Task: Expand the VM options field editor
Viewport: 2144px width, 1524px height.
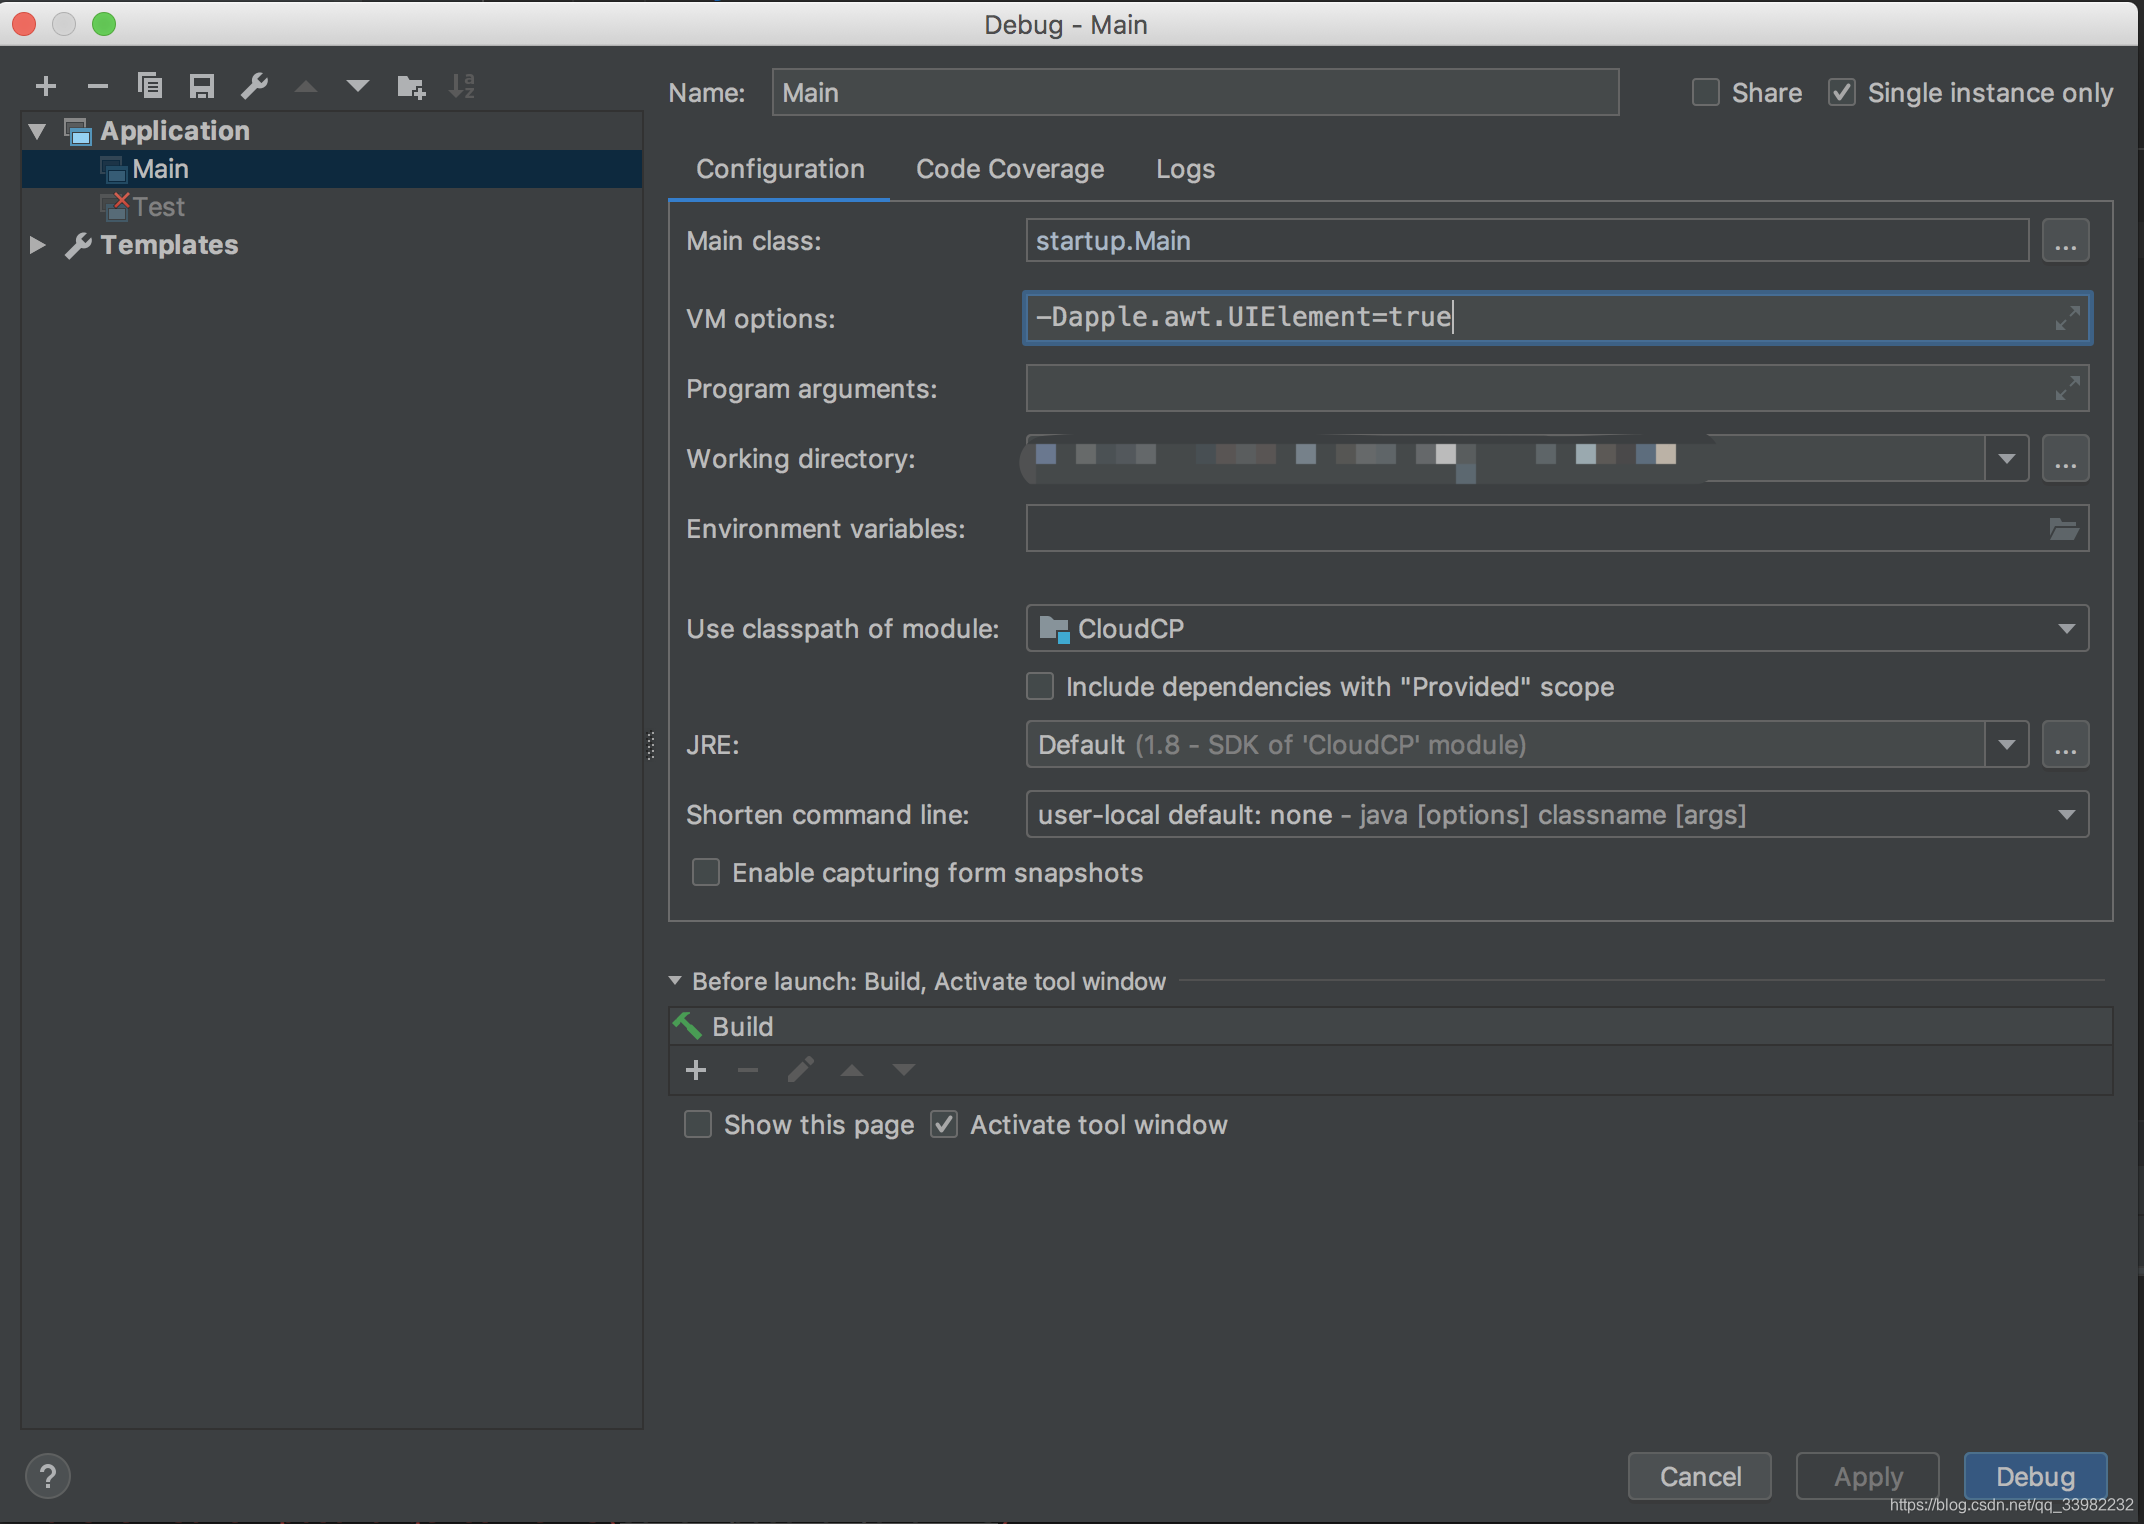Action: (x=2066, y=318)
